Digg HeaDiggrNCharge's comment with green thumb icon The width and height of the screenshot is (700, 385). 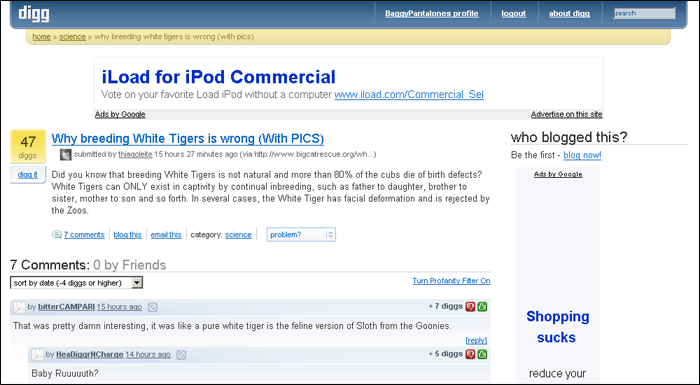[482, 354]
